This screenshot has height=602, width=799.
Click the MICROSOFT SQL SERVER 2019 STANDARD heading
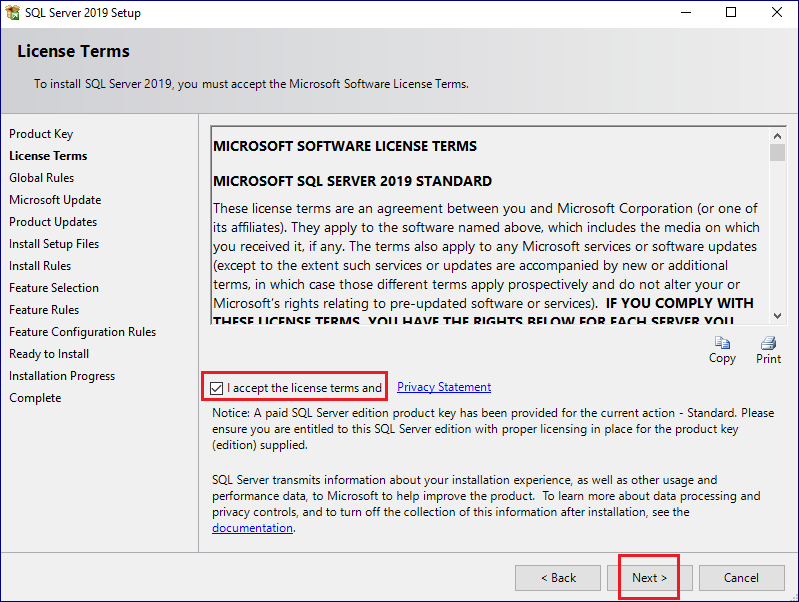pyautogui.click(x=353, y=181)
